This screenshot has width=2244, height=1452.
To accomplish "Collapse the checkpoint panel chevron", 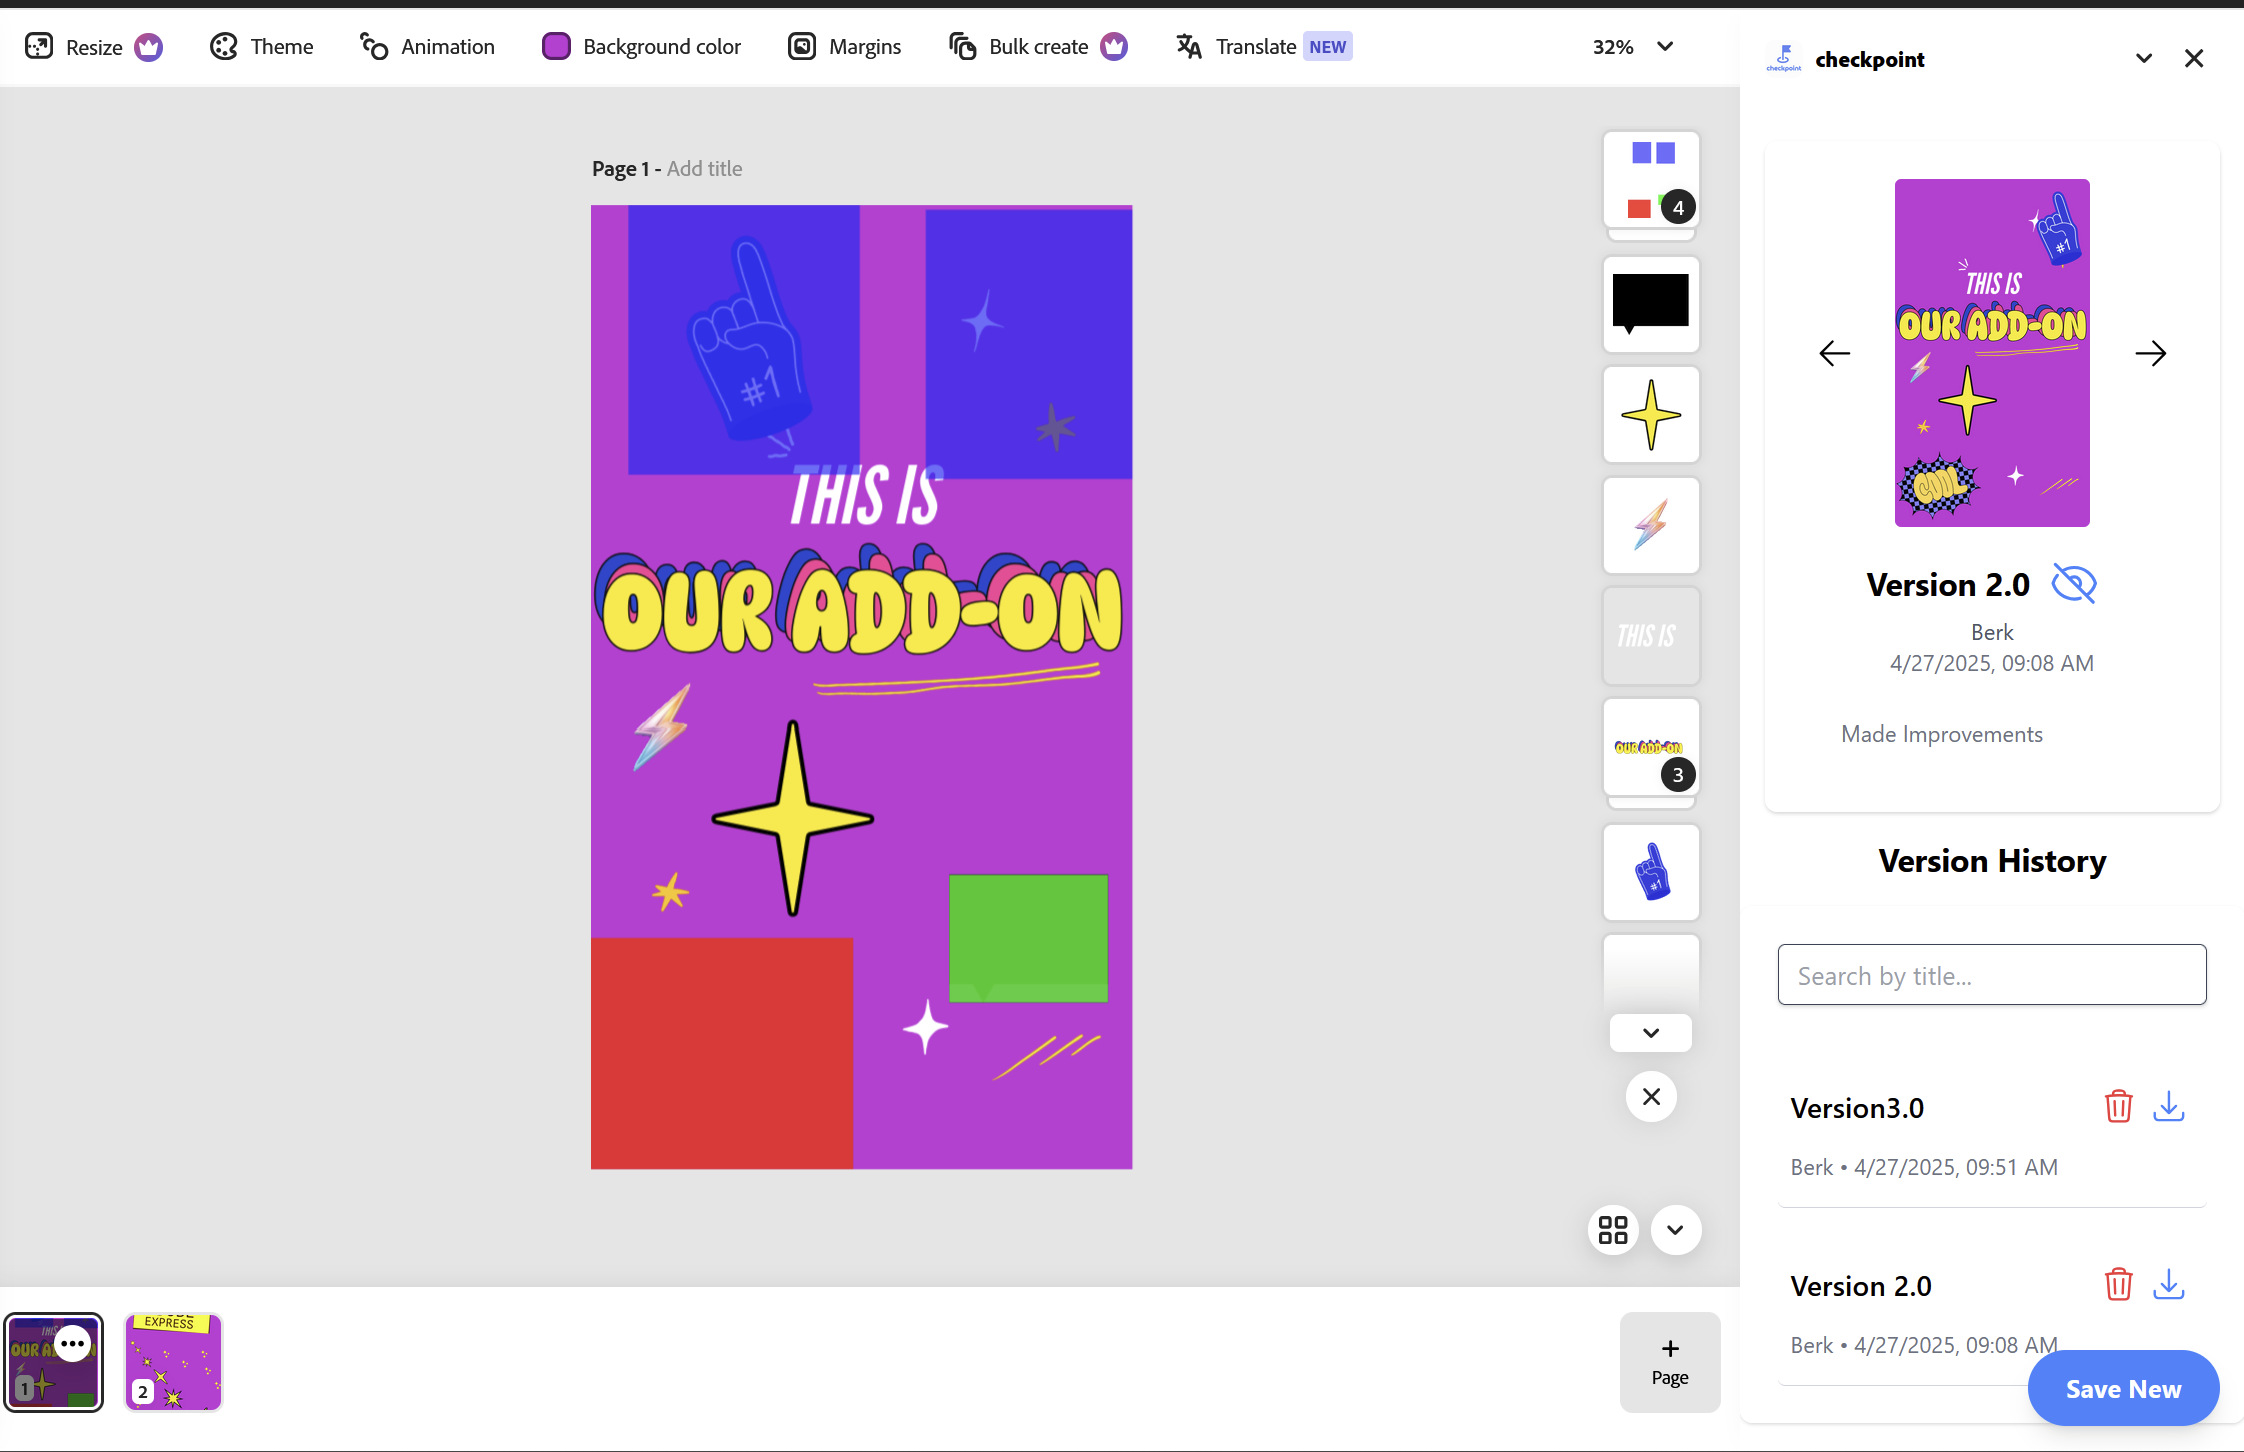I will [x=2143, y=59].
